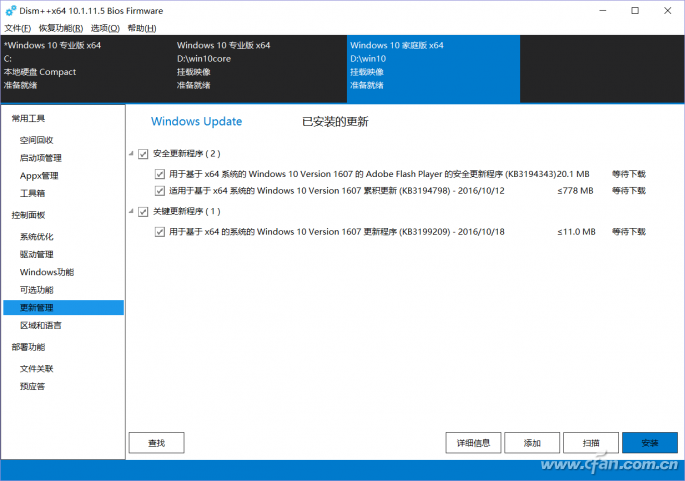The height and width of the screenshot is (481, 685).
Task: Toggle the 安全更新程序 (2) group checkbox
Action: tap(143, 154)
